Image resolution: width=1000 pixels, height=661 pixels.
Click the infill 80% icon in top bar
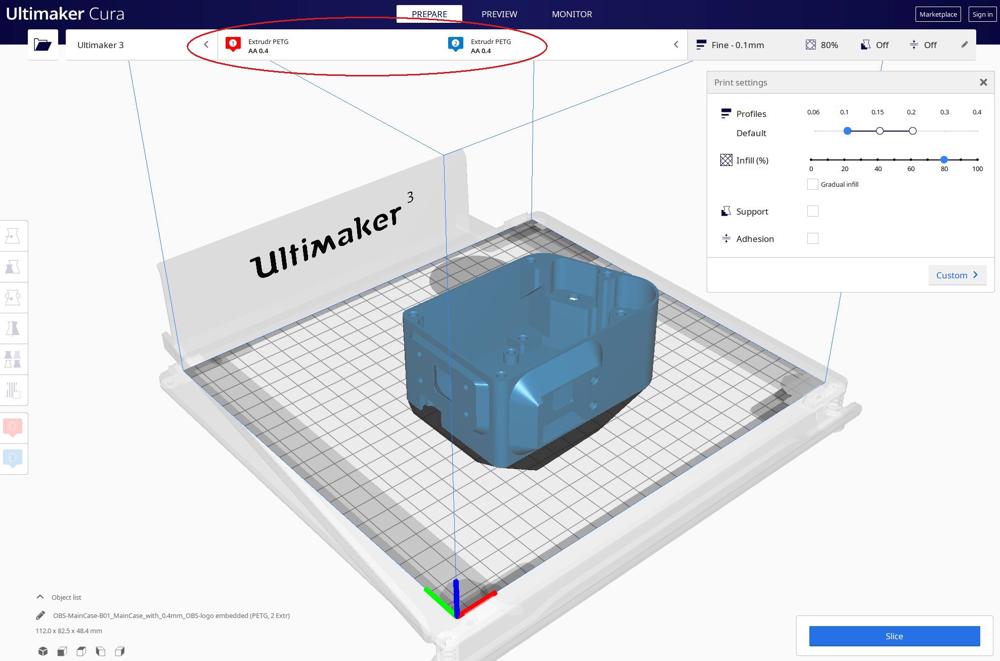[x=811, y=45]
